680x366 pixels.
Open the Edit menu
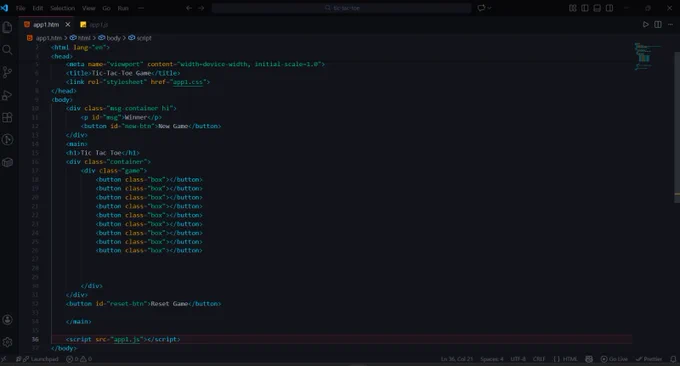[x=38, y=8]
